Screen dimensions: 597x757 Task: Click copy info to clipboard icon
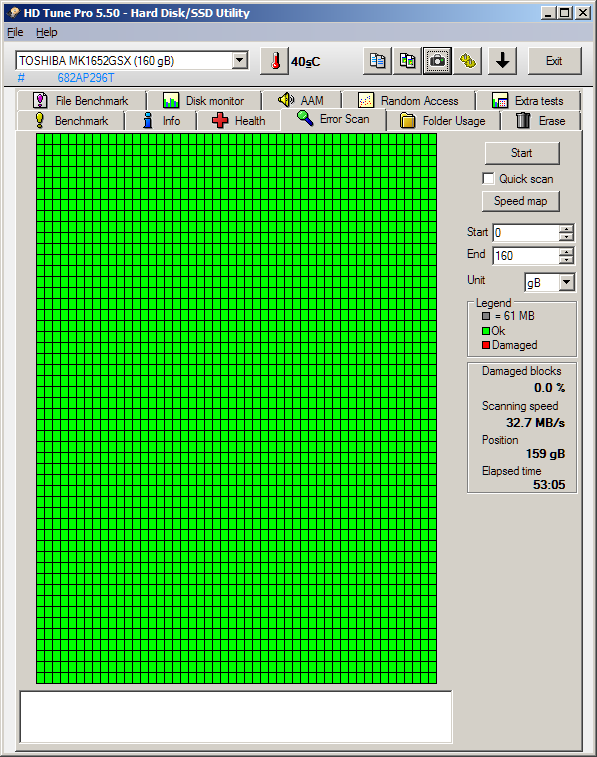[377, 61]
